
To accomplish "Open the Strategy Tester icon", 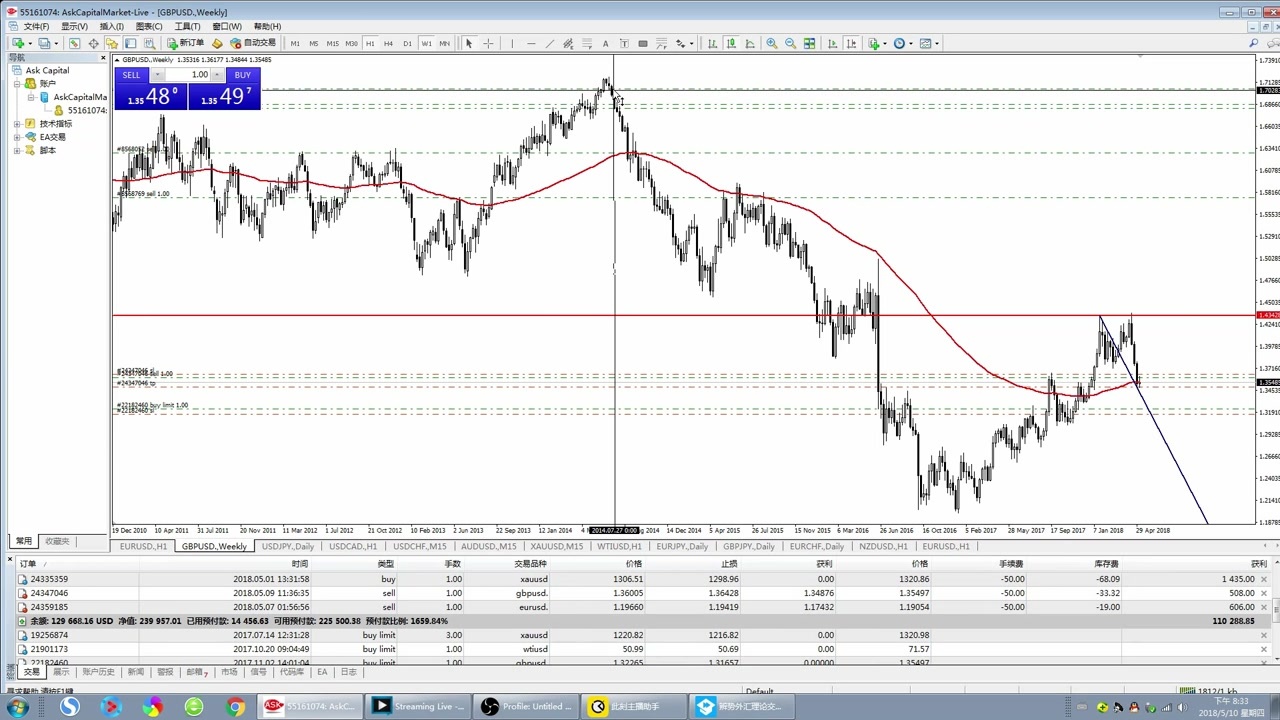I will click(150, 43).
